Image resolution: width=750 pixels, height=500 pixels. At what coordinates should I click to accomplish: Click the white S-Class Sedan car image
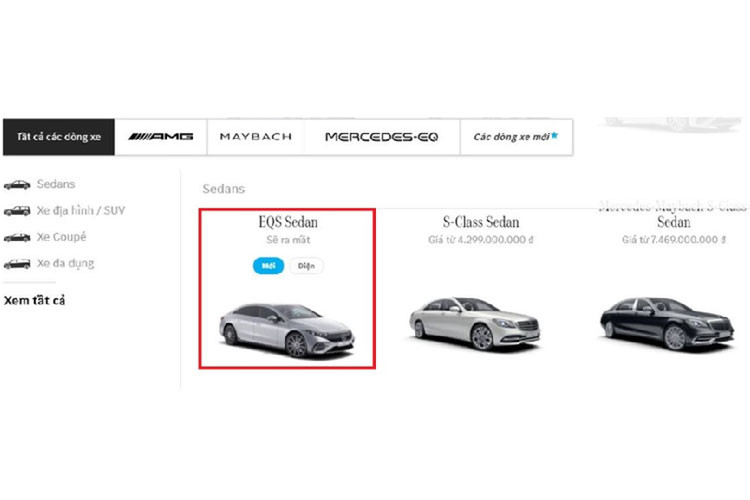(474, 322)
